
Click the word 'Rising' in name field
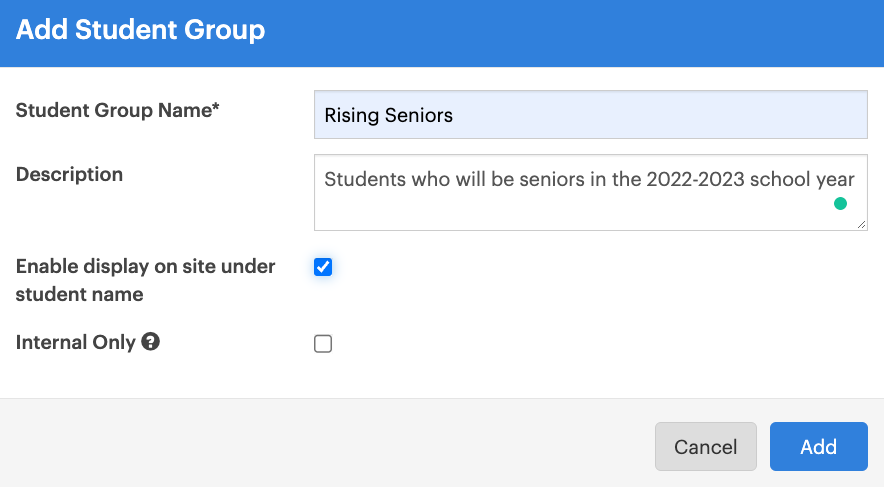coord(352,116)
